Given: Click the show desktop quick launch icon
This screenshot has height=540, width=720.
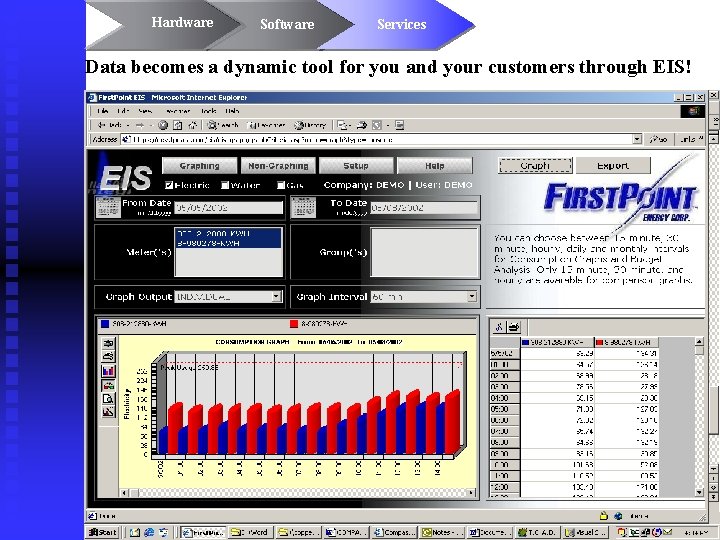Looking at the screenshot, I should pyautogui.click(x=135, y=532).
